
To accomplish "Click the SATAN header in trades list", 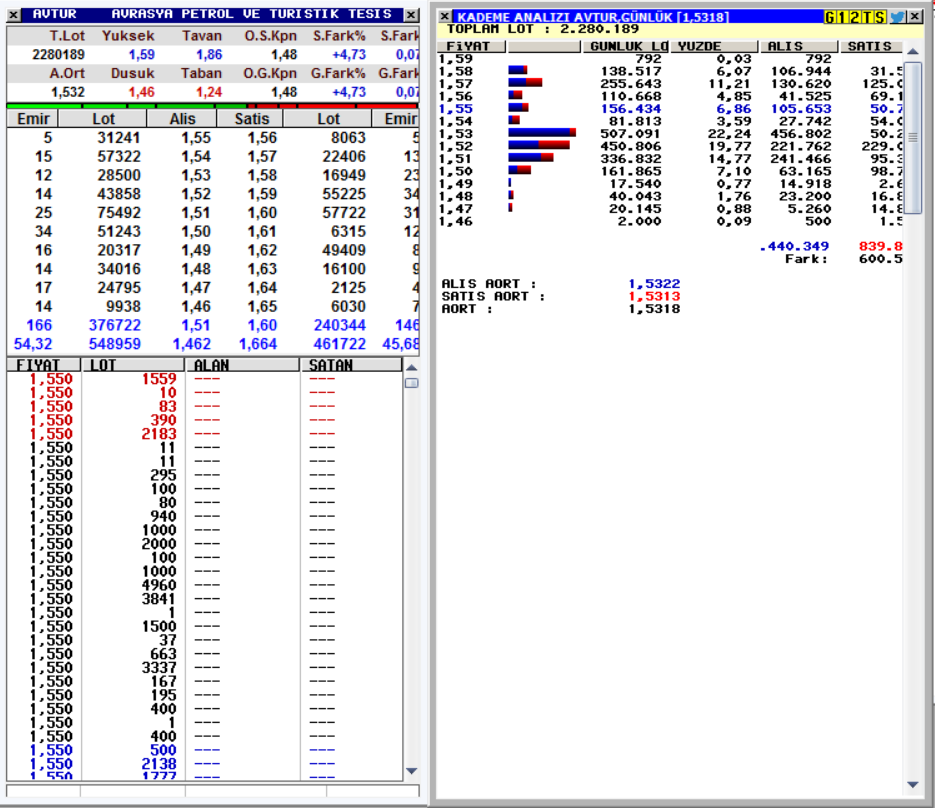I will click(351, 365).
